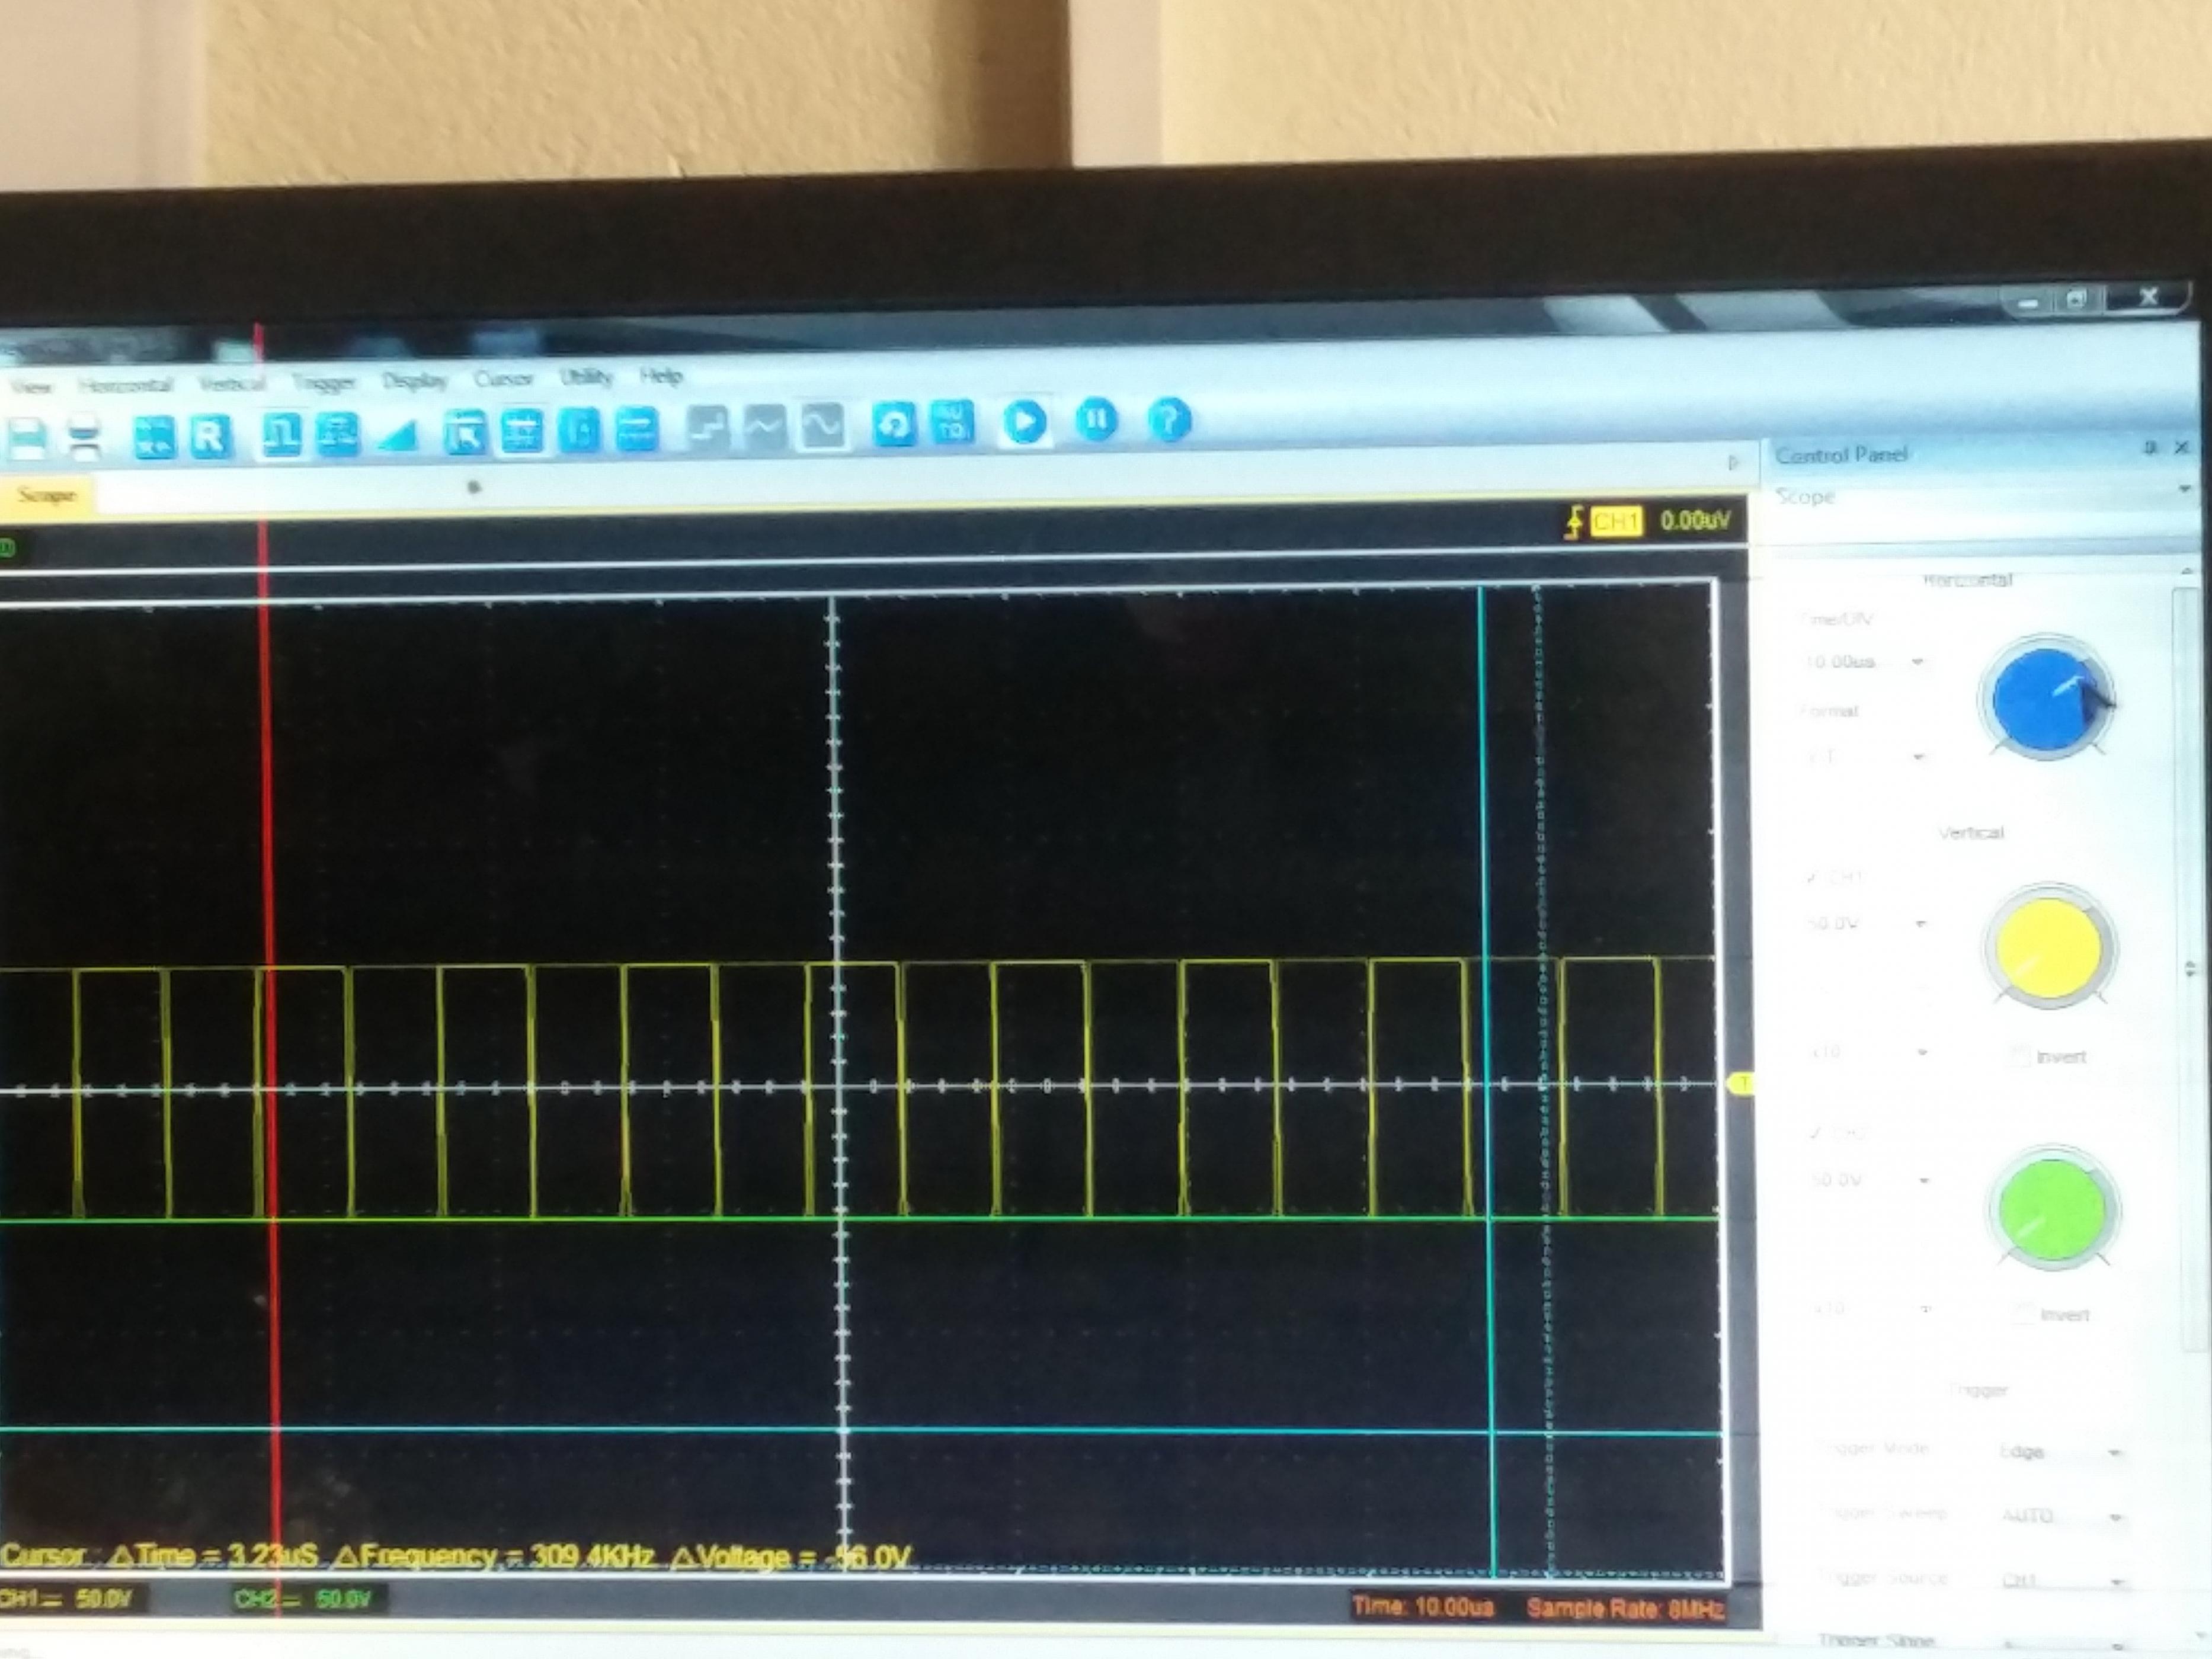Viewport: 2212px width, 1659px height.
Task: Click the blue horizontal Time/DIV knob
Action: tap(2046, 697)
